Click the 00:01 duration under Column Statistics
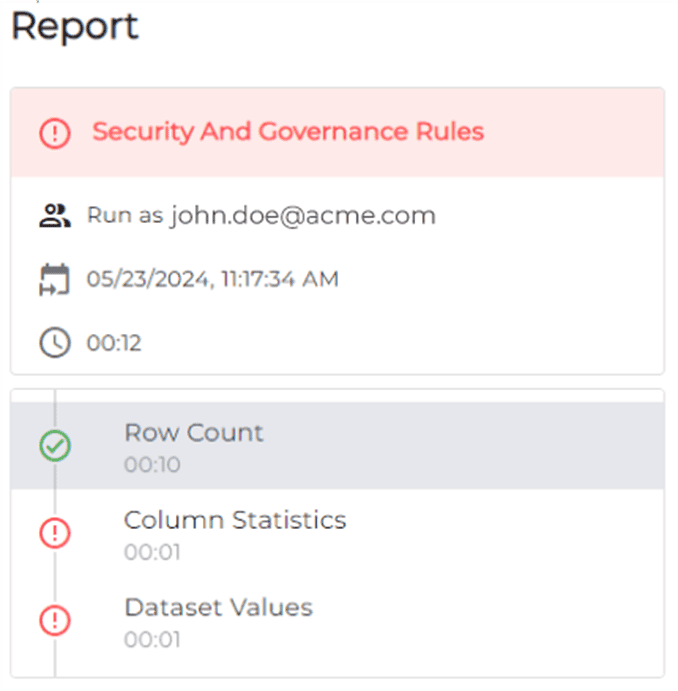Viewport: 678px width, 691px height. pos(152,552)
